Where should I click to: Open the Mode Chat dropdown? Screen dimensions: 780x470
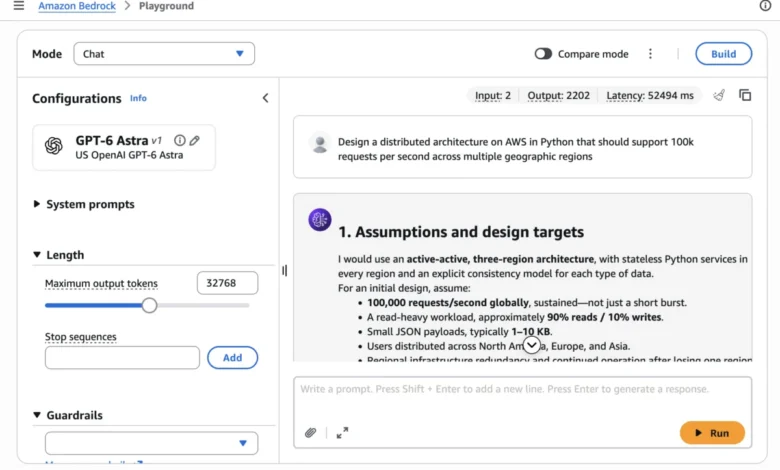(x=164, y=54)
